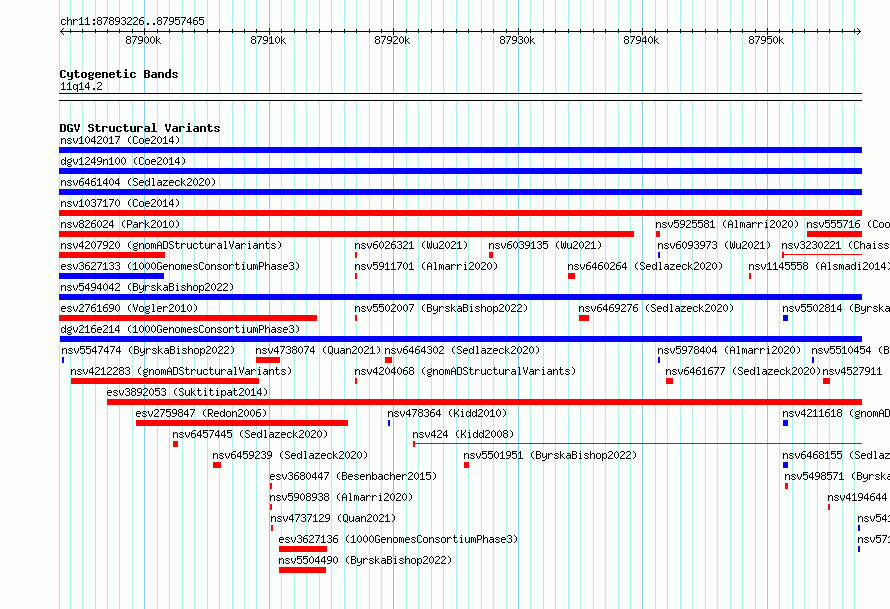Viewport: 890px width, 609px height.
Task: Click the DGV Structural Variants track title
Action: 140,128
